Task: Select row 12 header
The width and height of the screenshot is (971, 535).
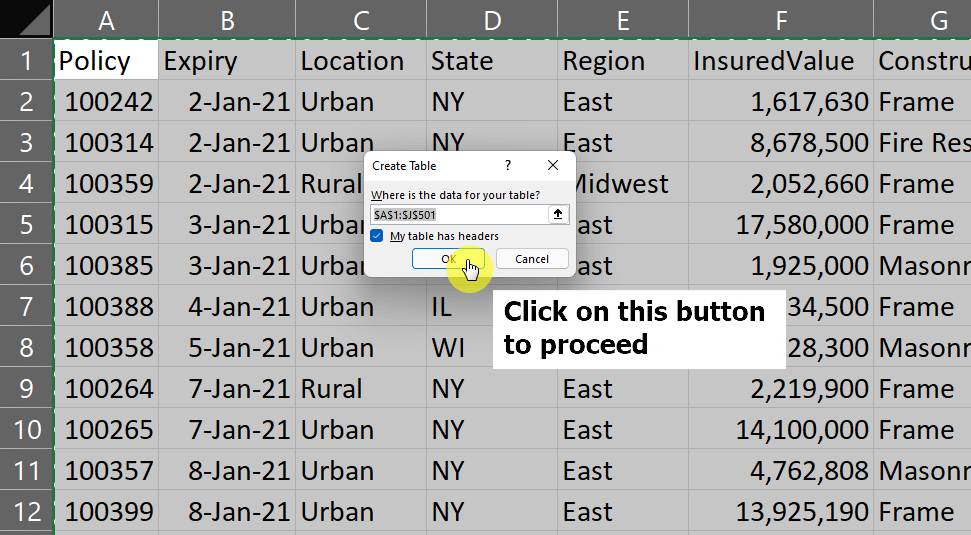Action: tap(27, 511)
